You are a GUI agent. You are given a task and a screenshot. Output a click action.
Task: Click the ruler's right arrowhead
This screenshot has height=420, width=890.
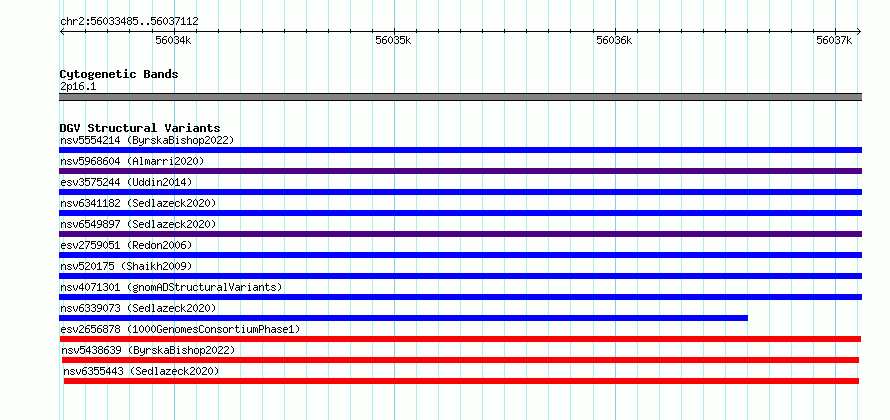tap(859, 31)
